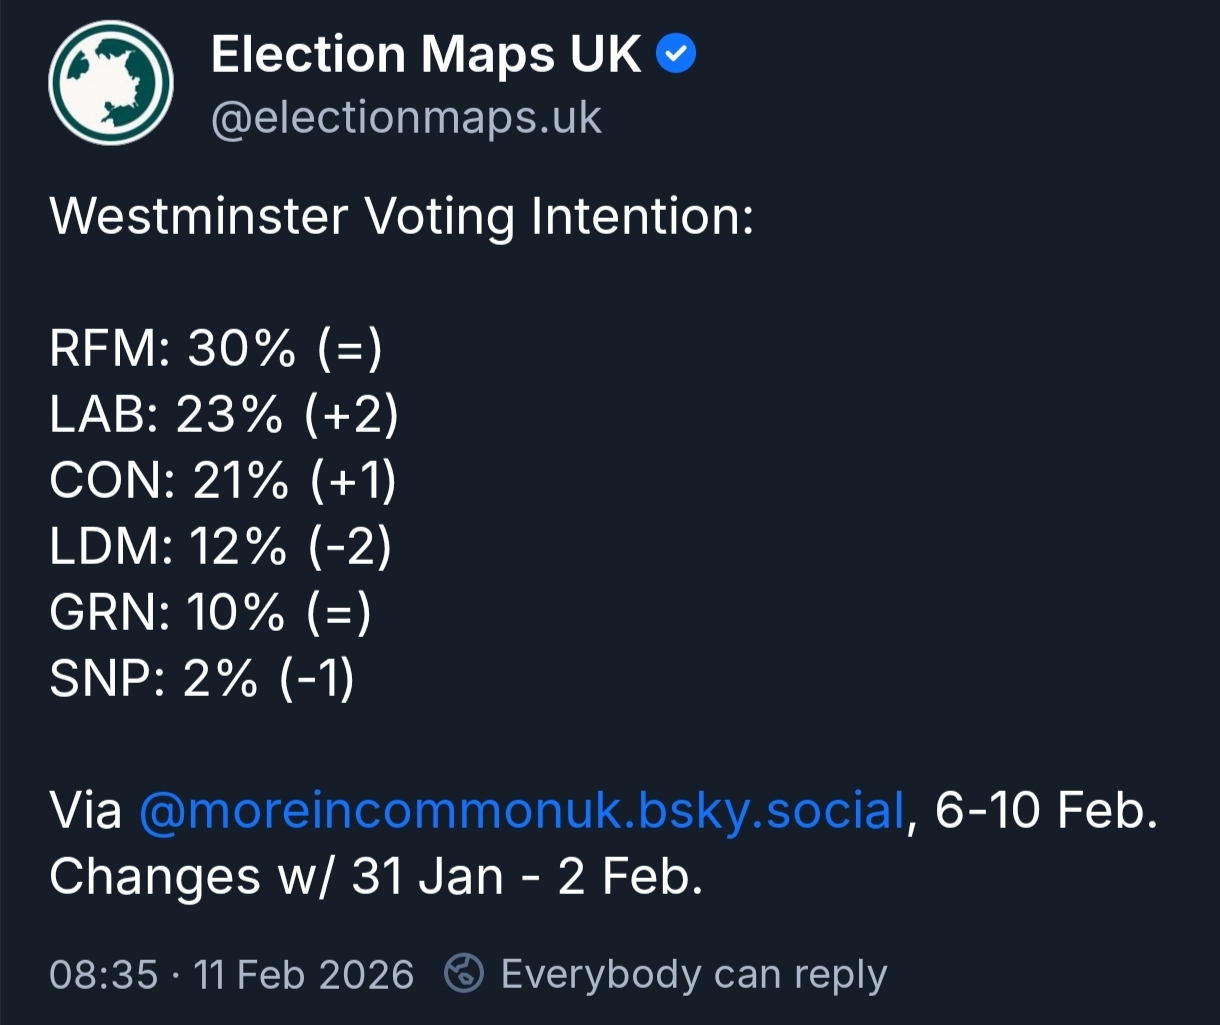
Task: Click the globe reply-settings icon
Action: point(464,973)
